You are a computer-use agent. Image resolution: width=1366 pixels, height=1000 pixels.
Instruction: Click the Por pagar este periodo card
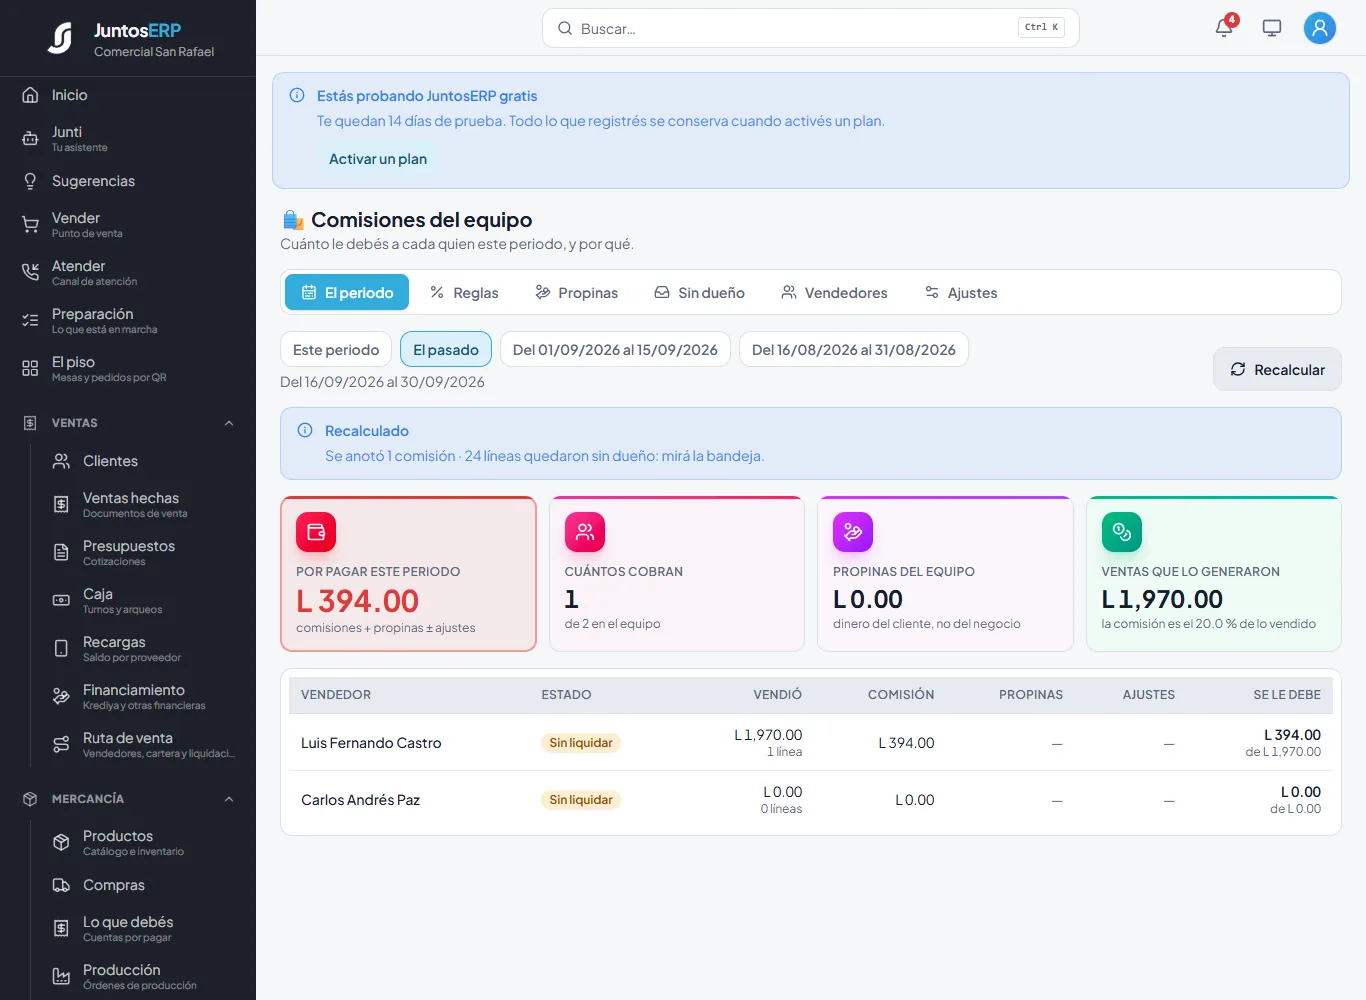408,574
